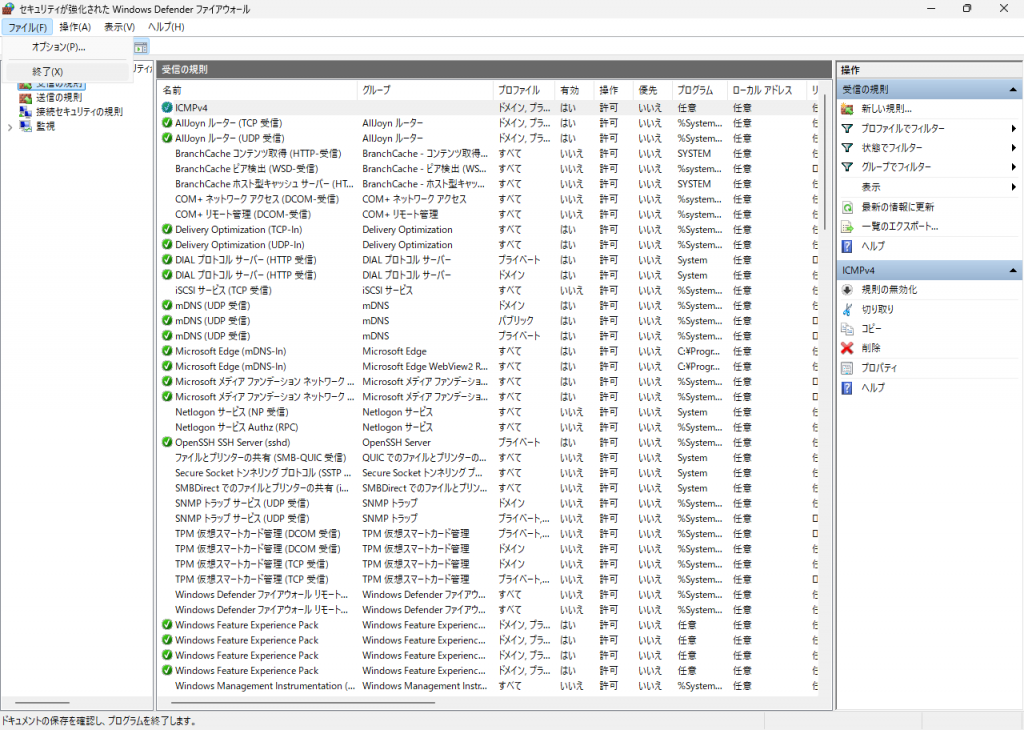Select SMBDirect でのファイルとプリンターの共有 rule name

click(x=262, y=488)
